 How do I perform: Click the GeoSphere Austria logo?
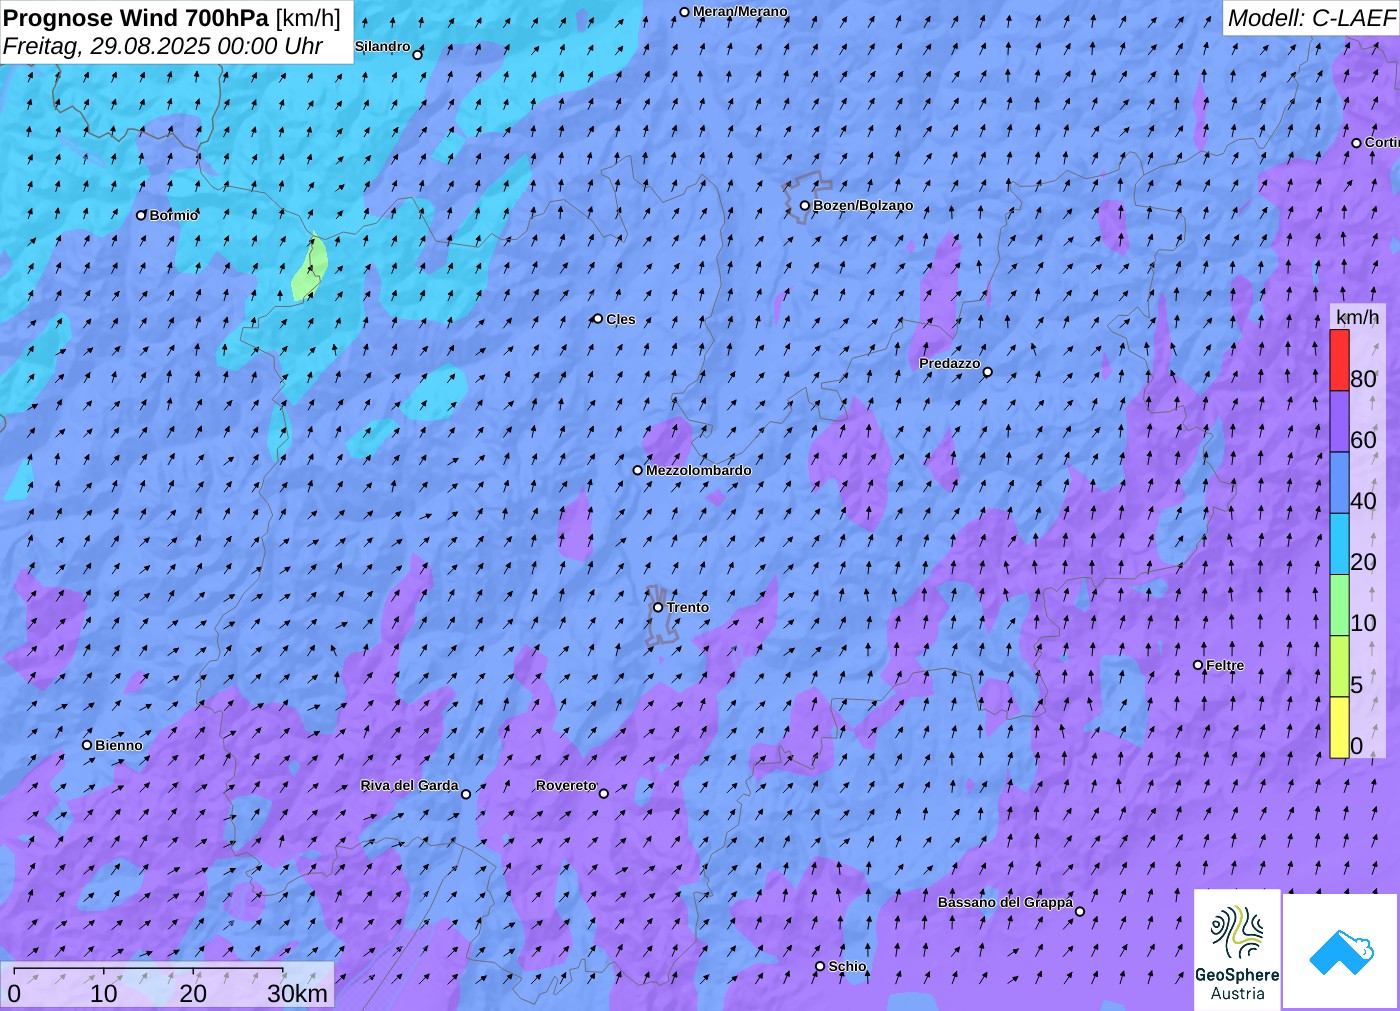1237,950
